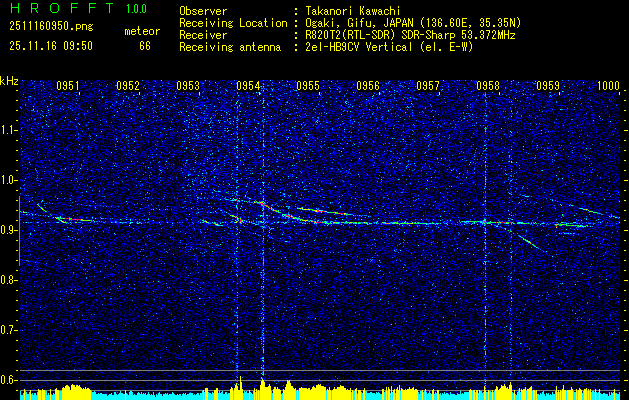The width and height of the screenshot is (629, 400).
Task: Click time marker 1000
Action: (608, 85)
